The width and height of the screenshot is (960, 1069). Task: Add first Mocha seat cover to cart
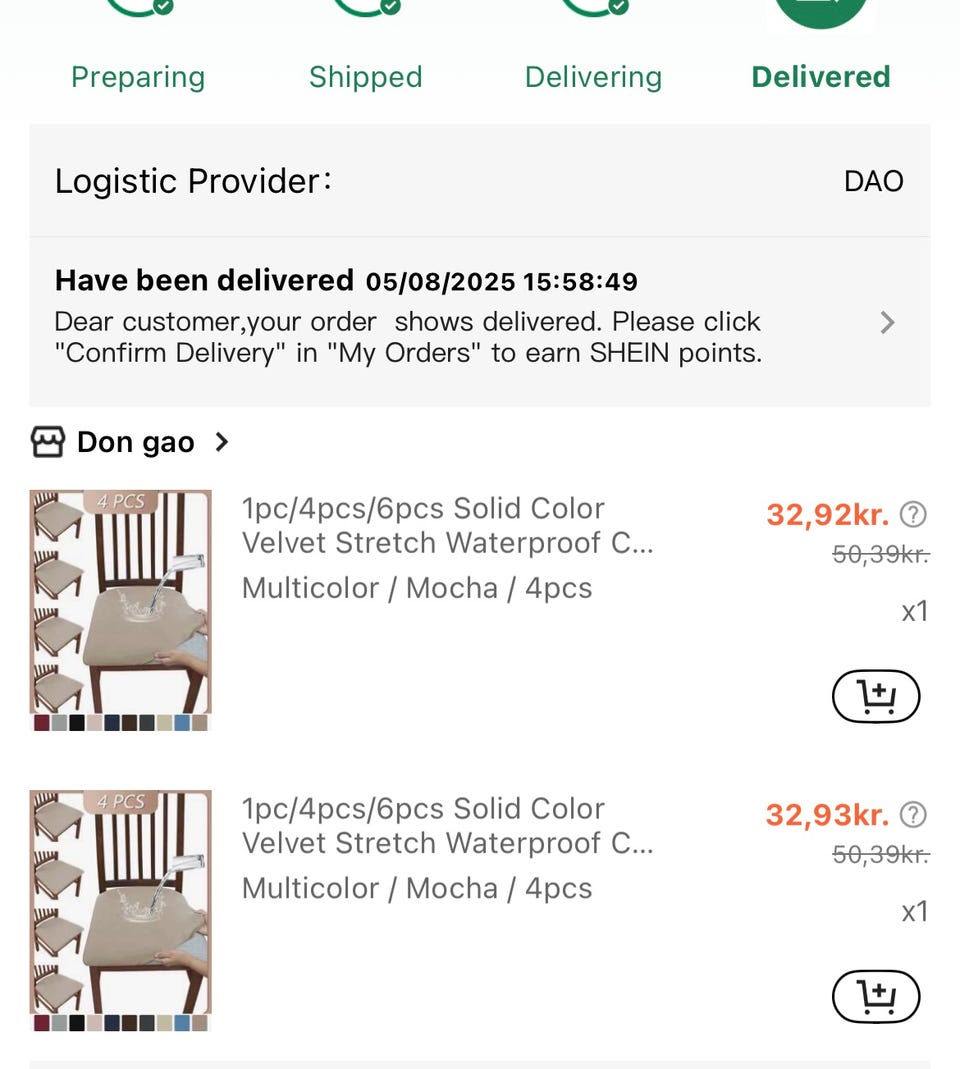pyautogui.click(x=875, y=696)
